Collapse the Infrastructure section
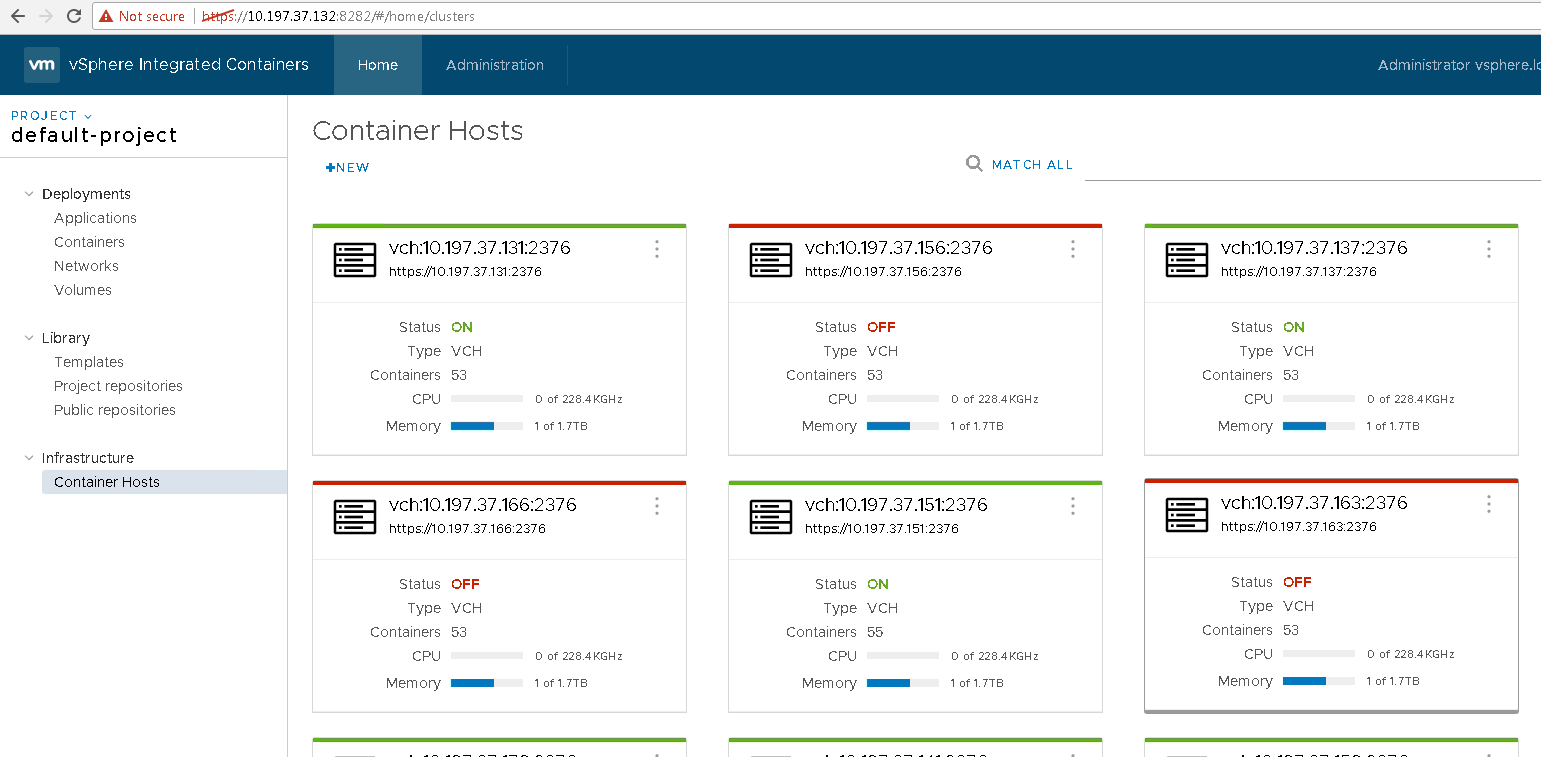 pos(29,458)
